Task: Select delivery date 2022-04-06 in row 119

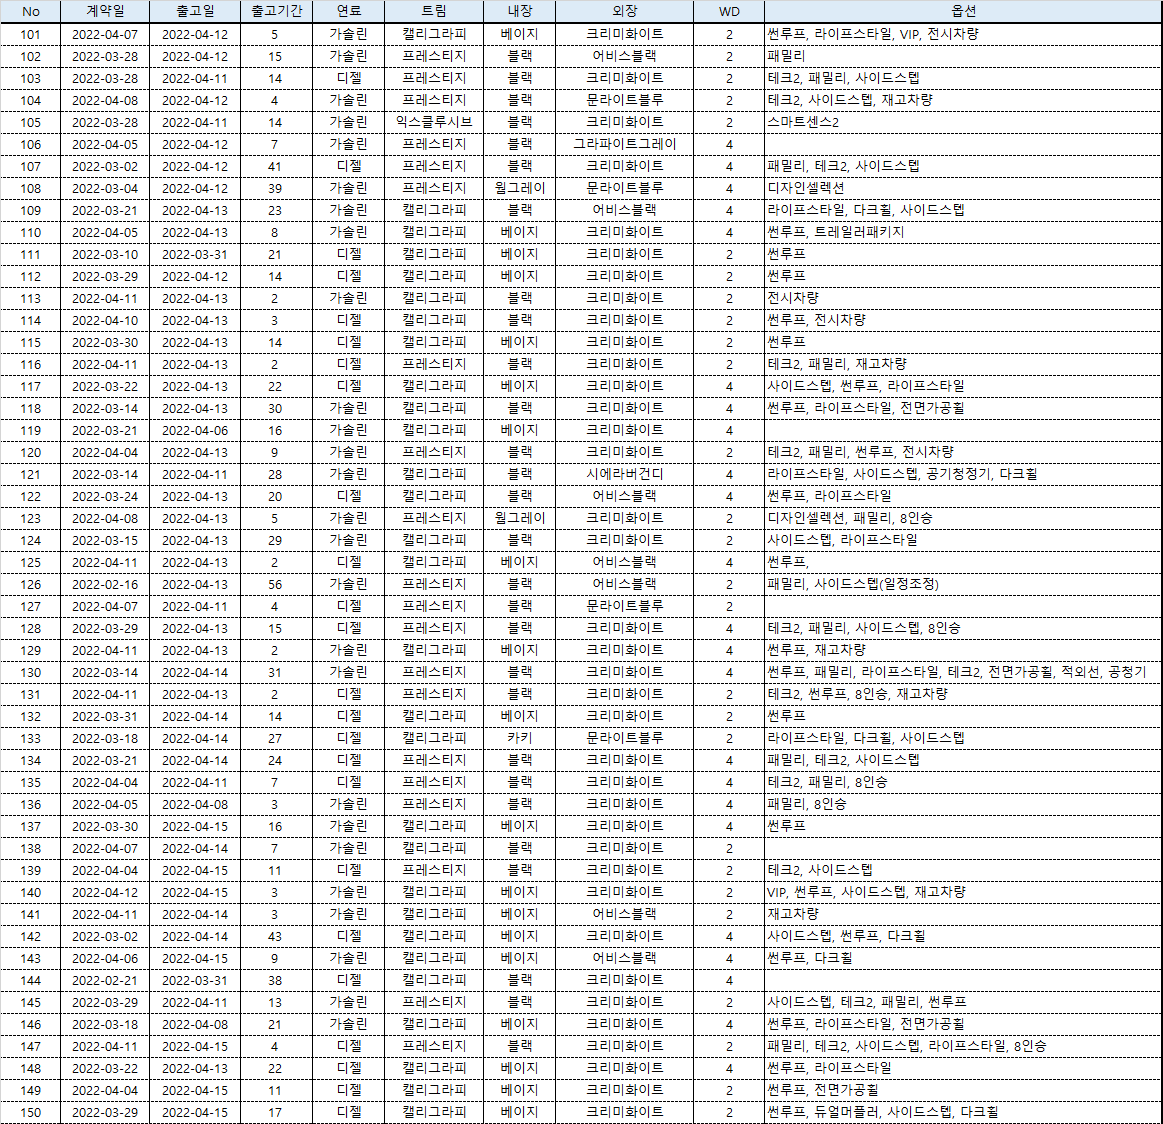Action: [x=195, y=430]
